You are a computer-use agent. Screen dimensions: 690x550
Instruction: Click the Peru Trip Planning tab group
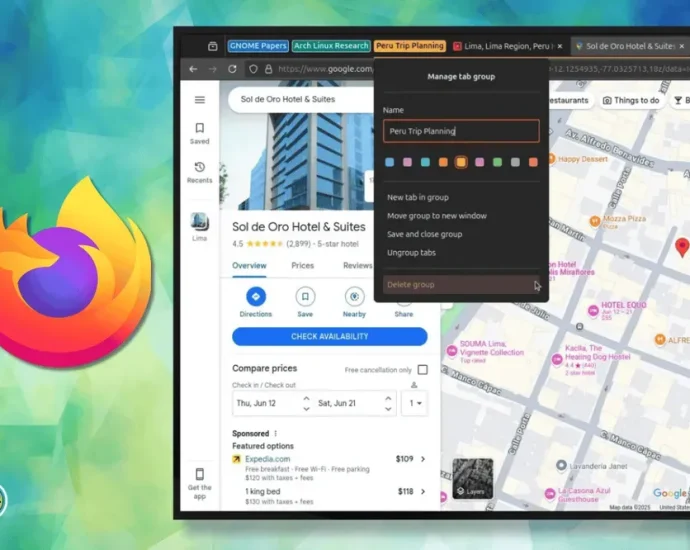[410, 46]
